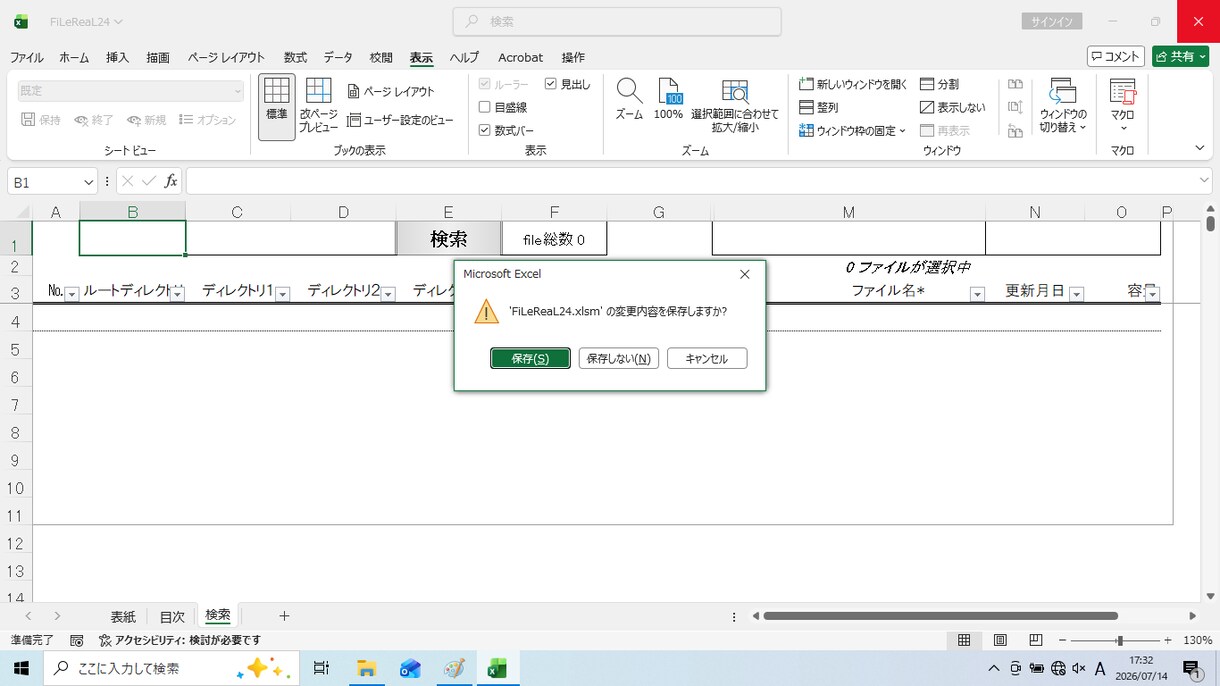
Task: Click 保存(S) to save changes
Action: click(x=530, y=358)
